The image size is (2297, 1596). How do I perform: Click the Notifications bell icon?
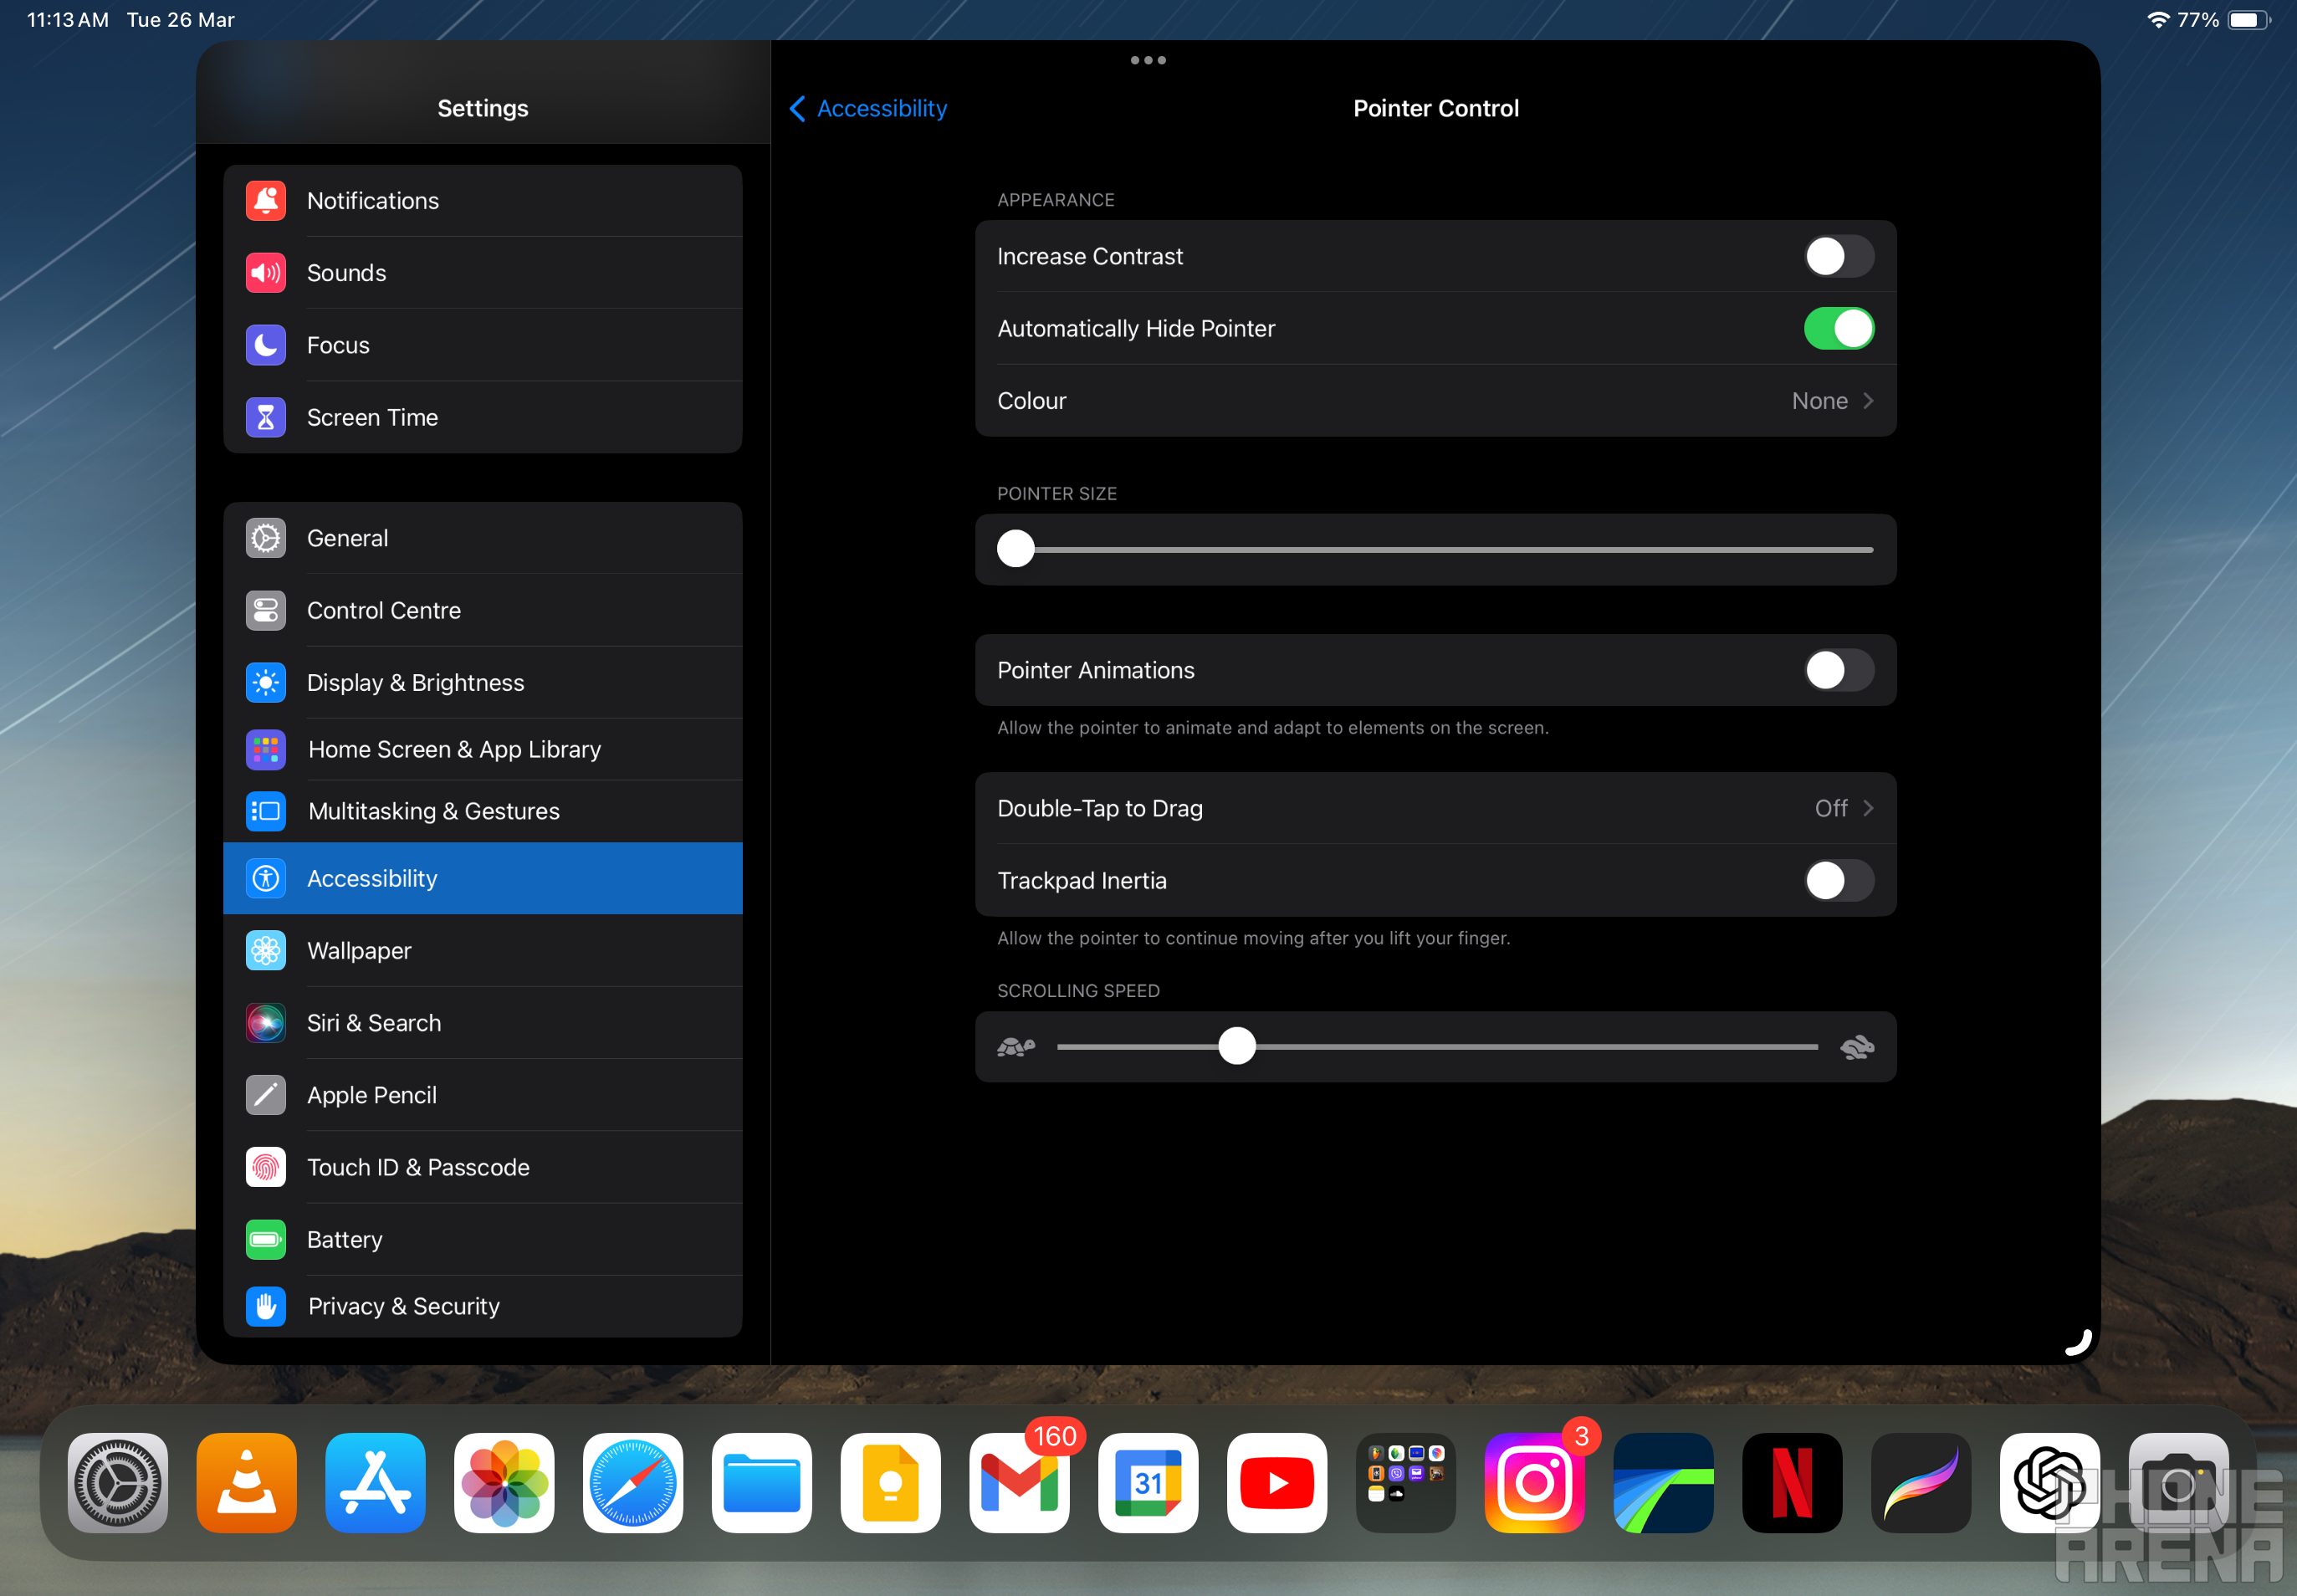266,201
